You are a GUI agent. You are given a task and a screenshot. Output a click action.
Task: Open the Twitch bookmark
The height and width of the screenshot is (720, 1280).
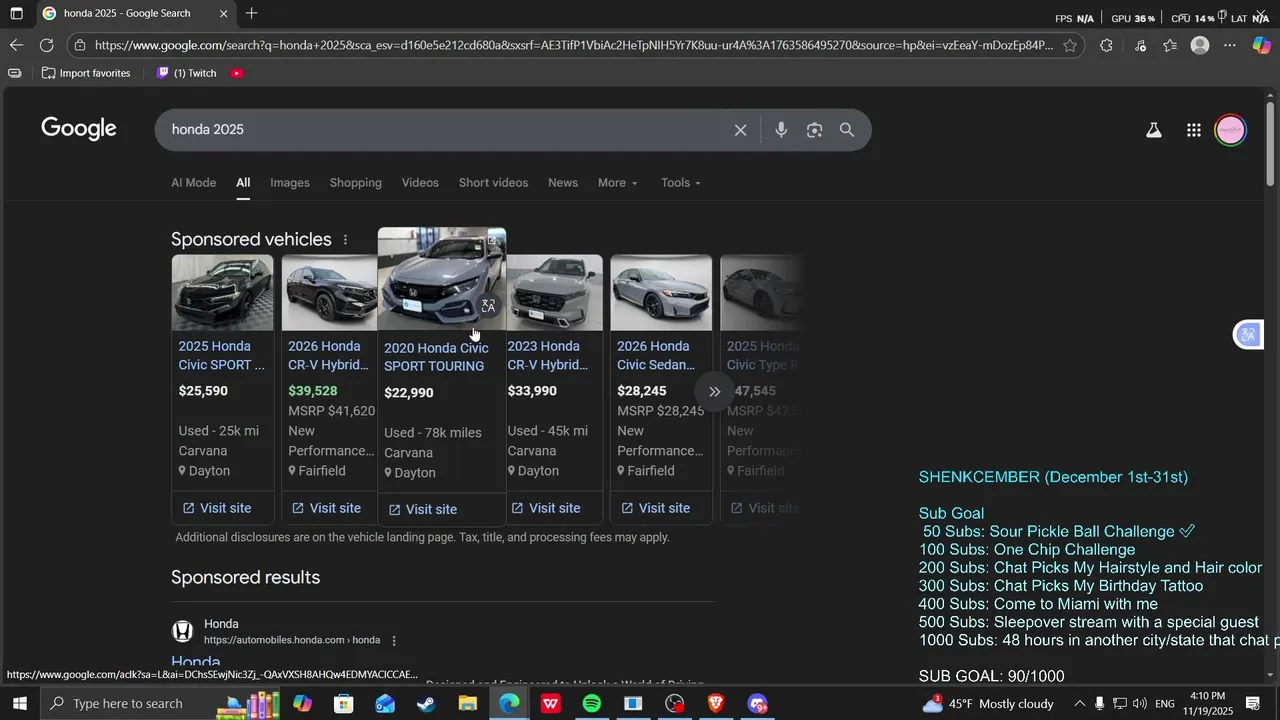(187, 73)
